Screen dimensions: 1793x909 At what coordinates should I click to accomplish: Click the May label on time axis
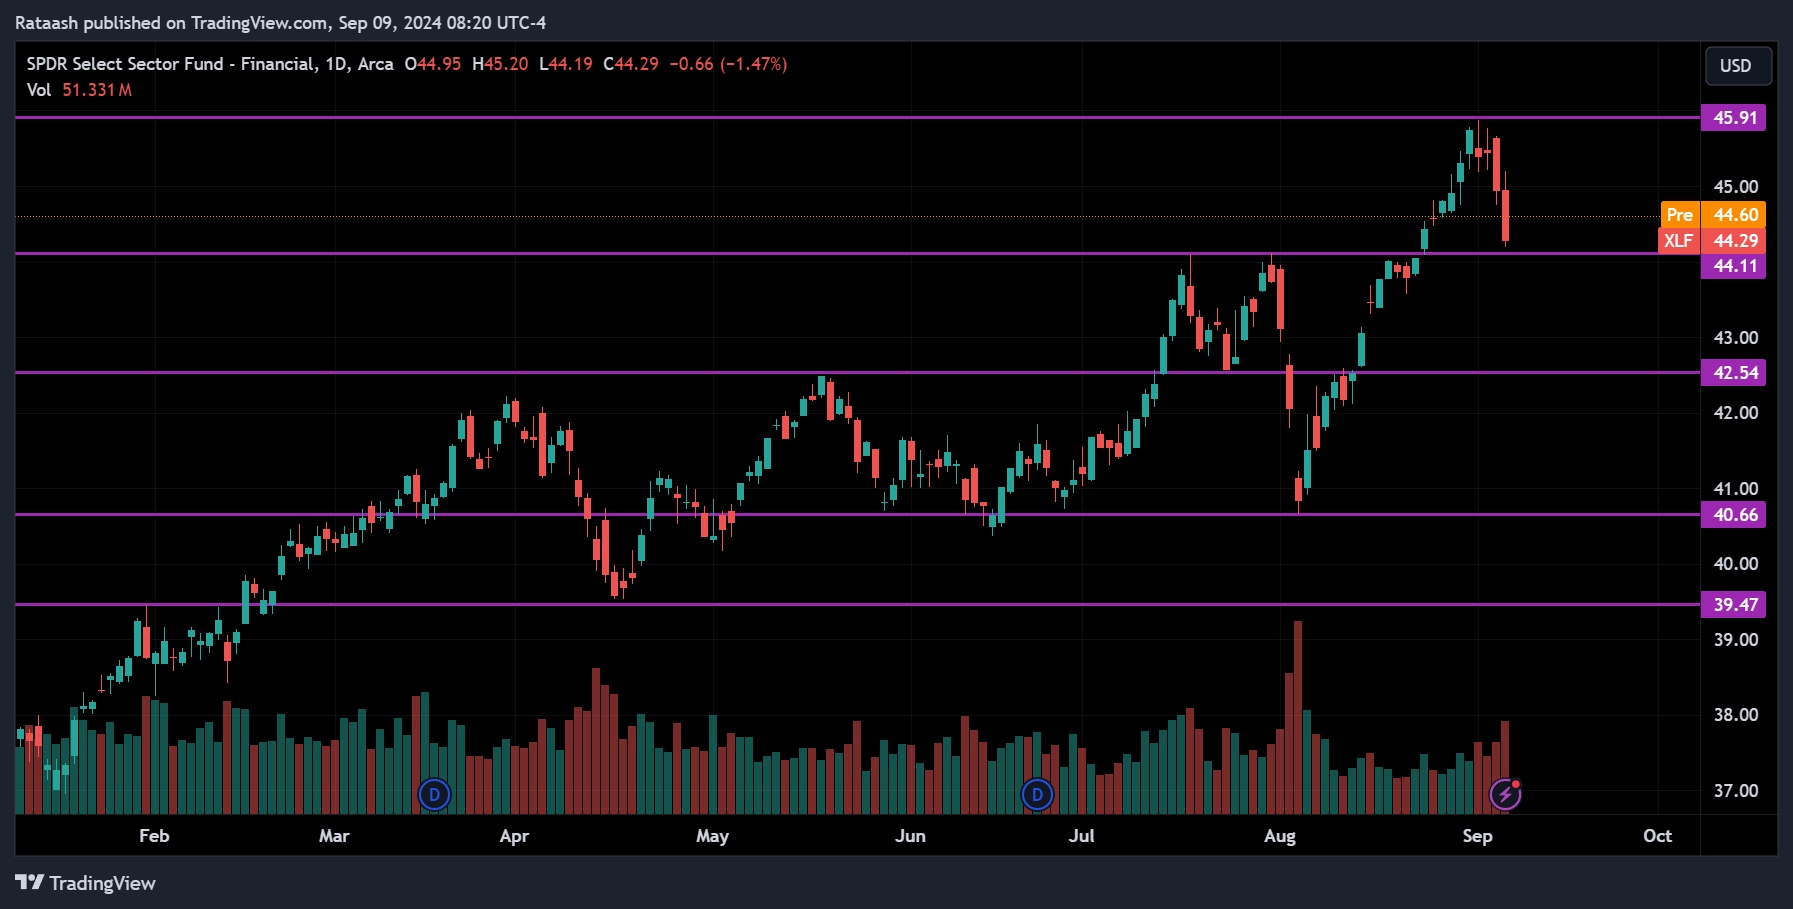(712, 836)
